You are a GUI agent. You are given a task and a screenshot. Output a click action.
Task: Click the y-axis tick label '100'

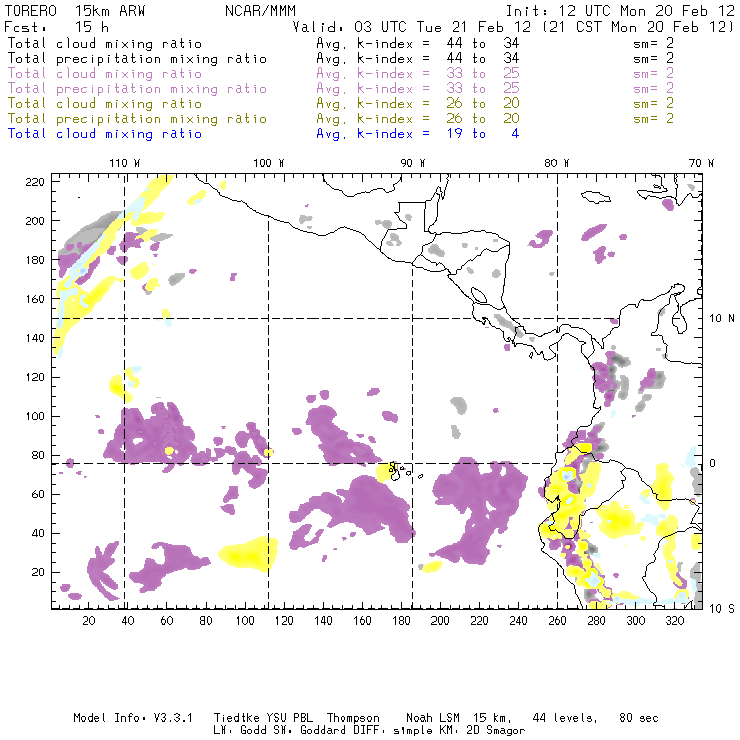click(x=35, y=416)
